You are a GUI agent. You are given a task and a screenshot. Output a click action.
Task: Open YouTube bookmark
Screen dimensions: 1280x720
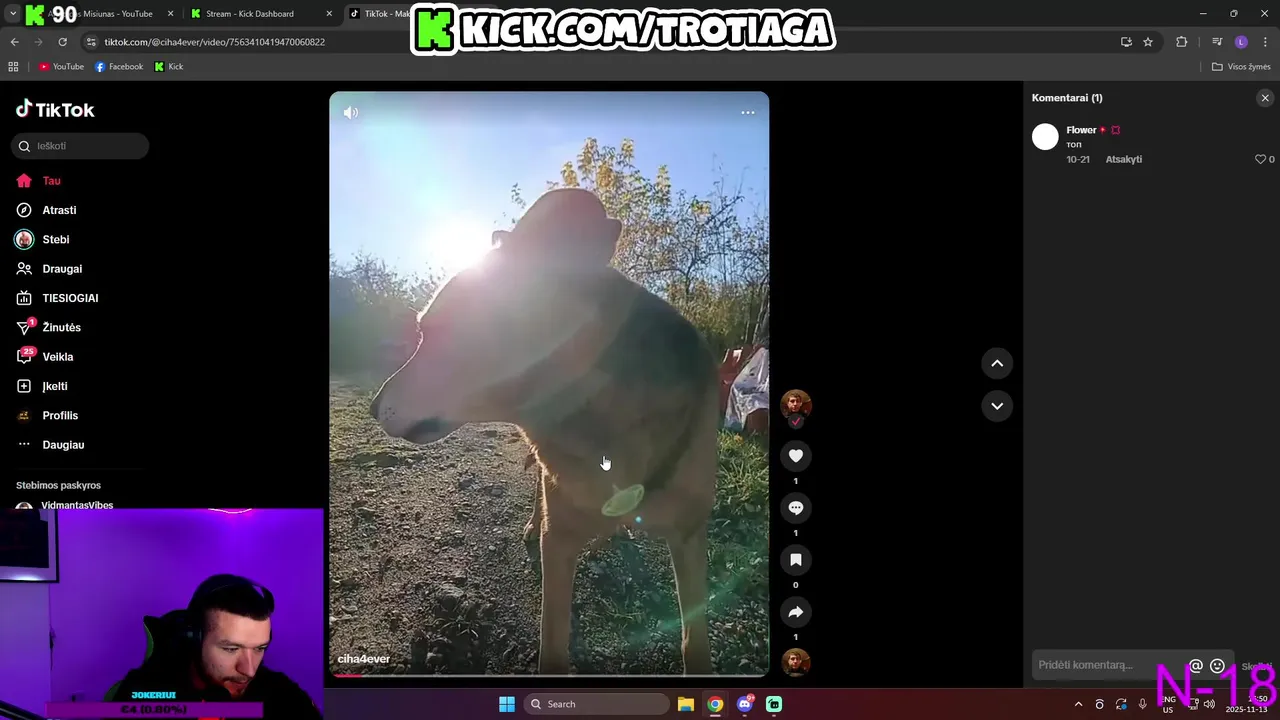pos(61,67)
